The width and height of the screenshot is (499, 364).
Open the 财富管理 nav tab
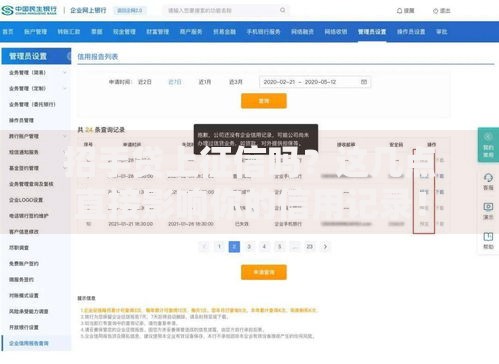(158, 32)
